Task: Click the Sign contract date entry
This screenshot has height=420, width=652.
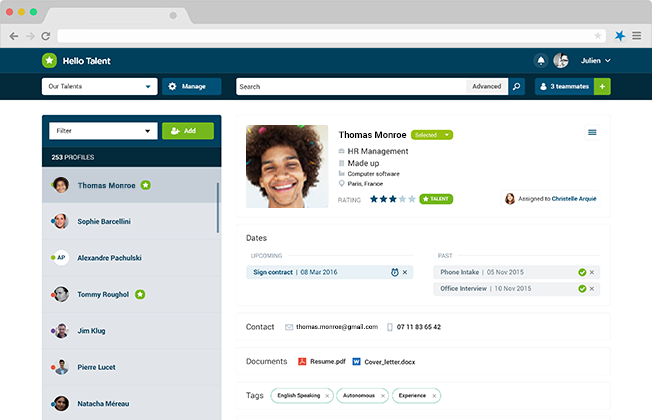Action: tap(329, 272)
